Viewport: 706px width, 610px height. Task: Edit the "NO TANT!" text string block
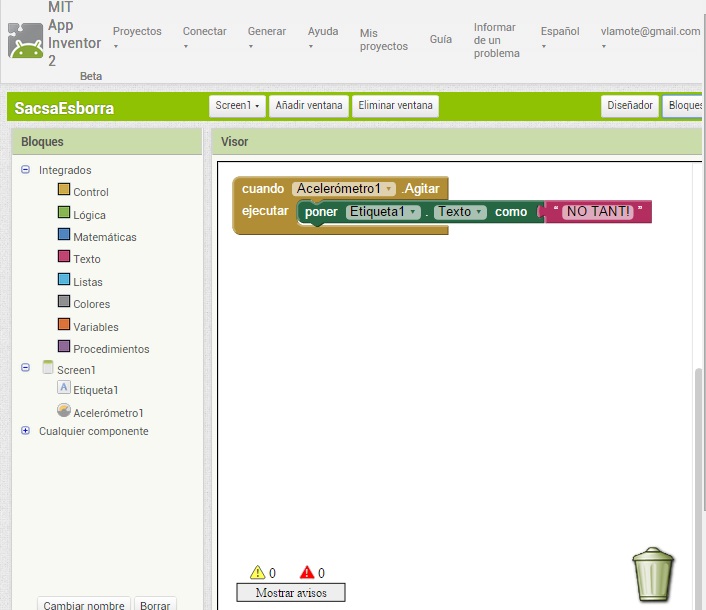(x=598, y=211)
